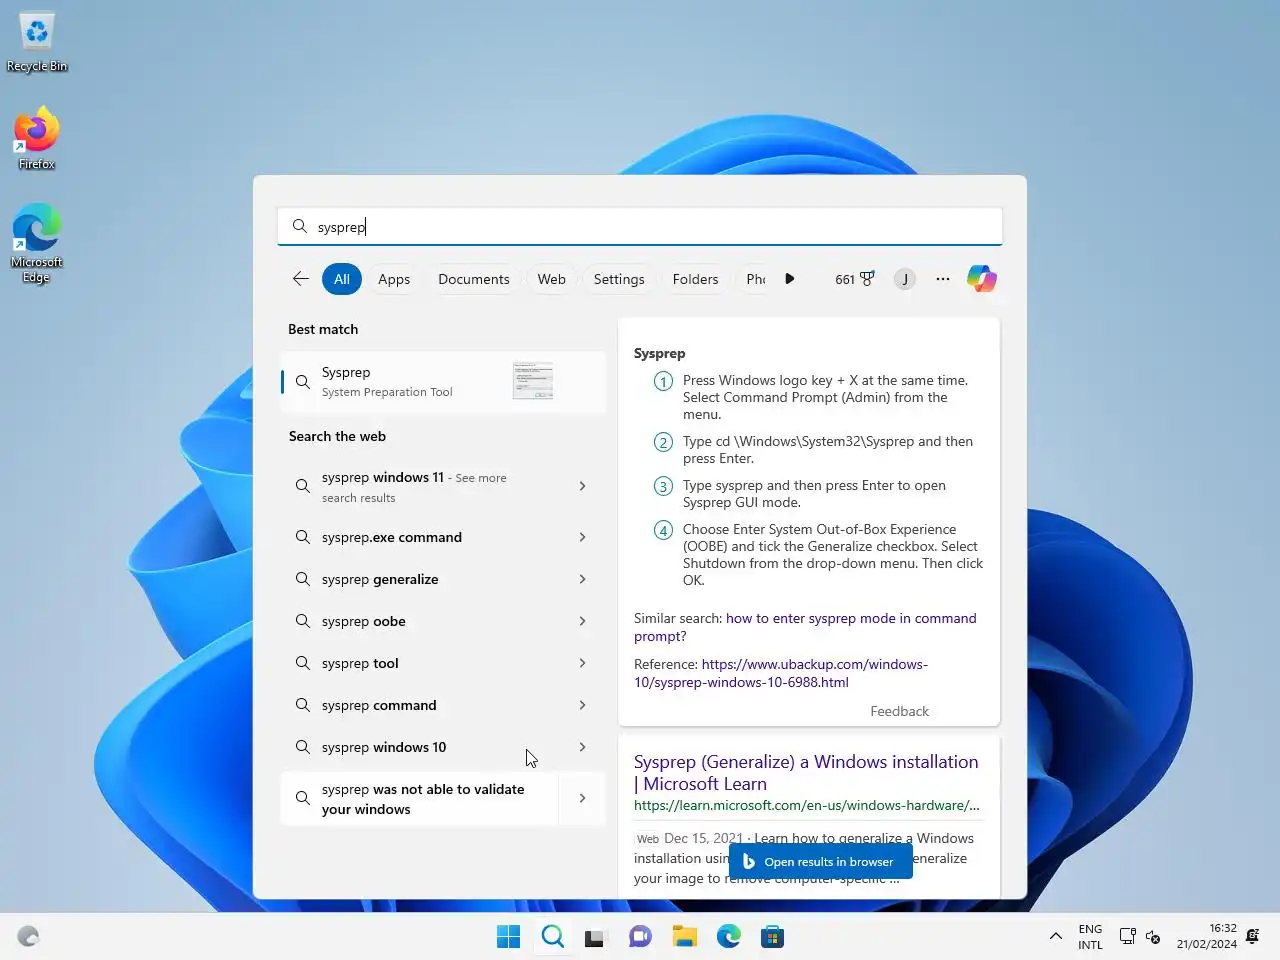Select Sysprep System Preparation Tool best match
Image resolution: width=1280 pixels, height=960 pixels.
pyautogui.click(x=443, y=381)
